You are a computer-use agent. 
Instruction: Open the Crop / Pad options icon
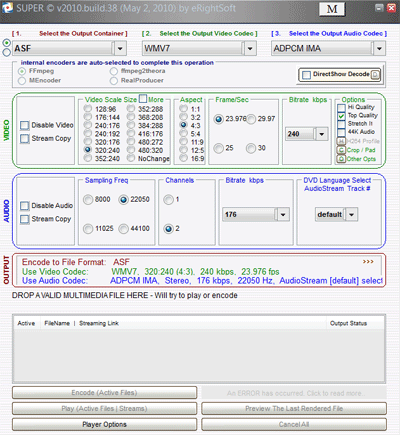[341, 150]
